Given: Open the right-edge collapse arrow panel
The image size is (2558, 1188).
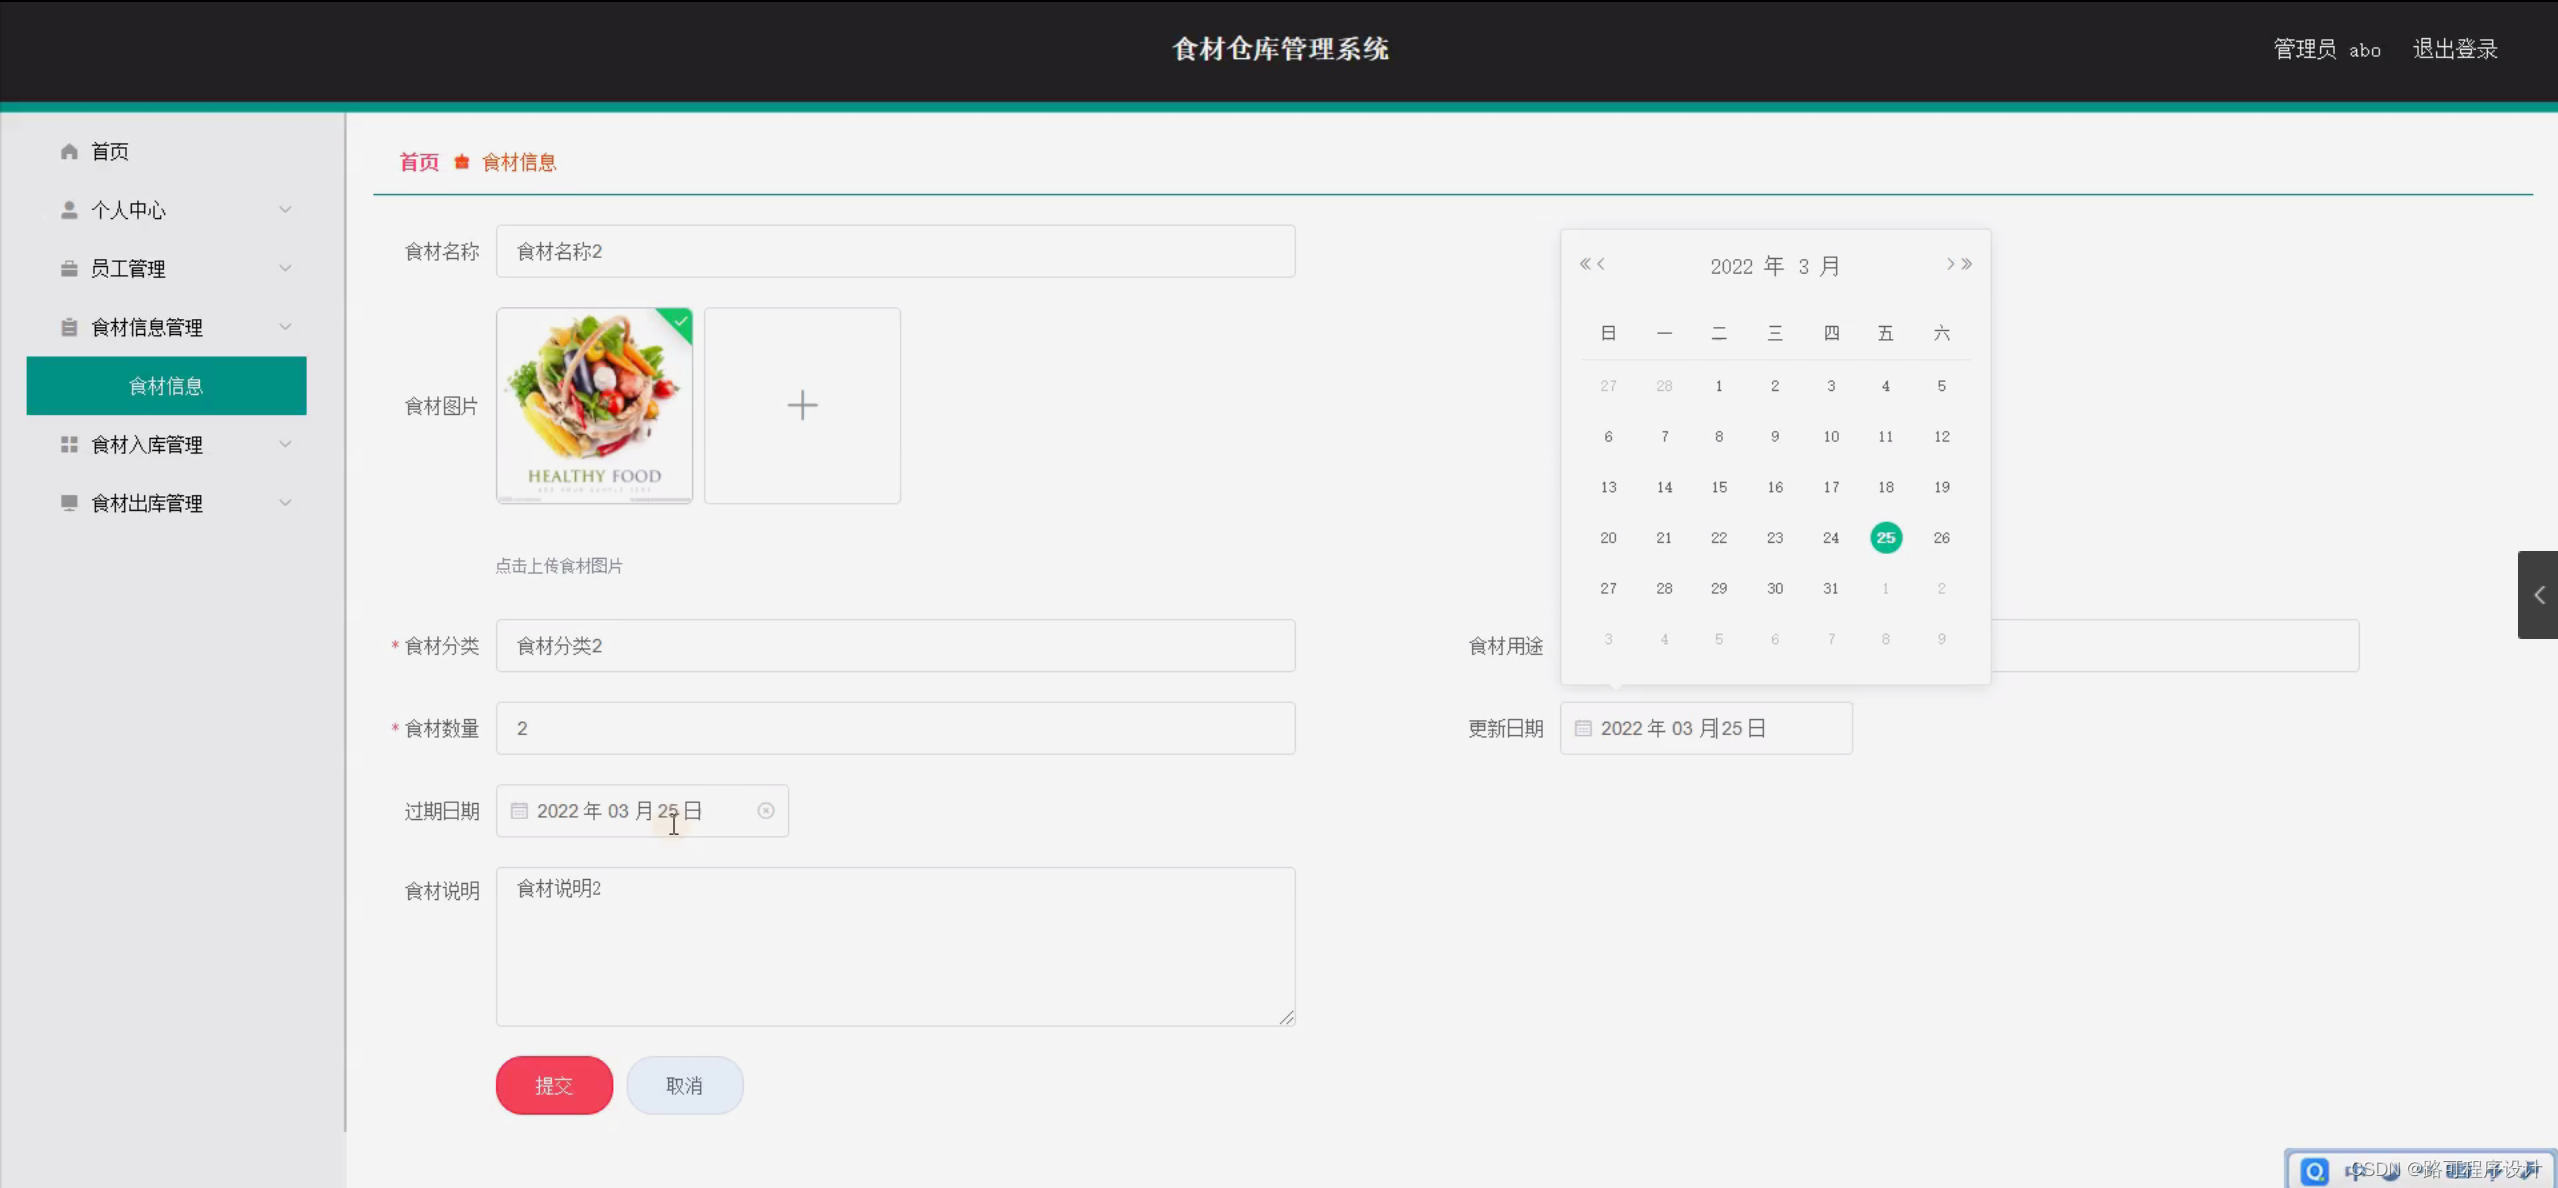Looking at the screenshot, I should point(2538,595).
